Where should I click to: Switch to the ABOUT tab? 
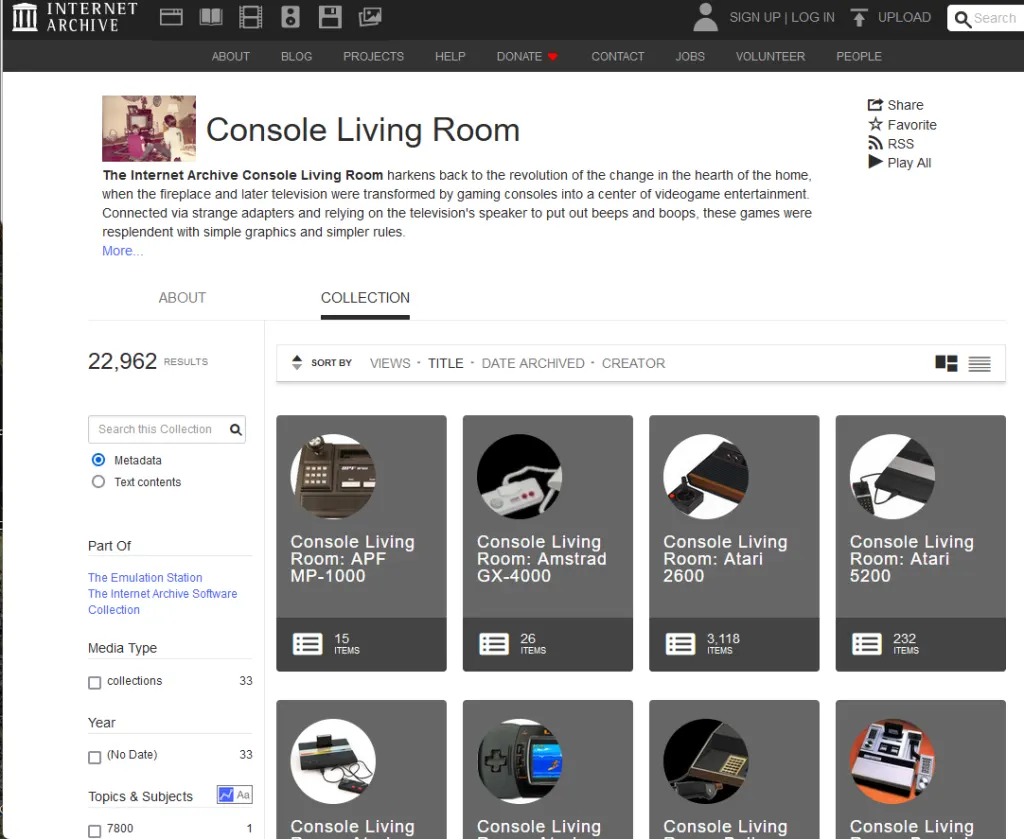tap(182, 298)
